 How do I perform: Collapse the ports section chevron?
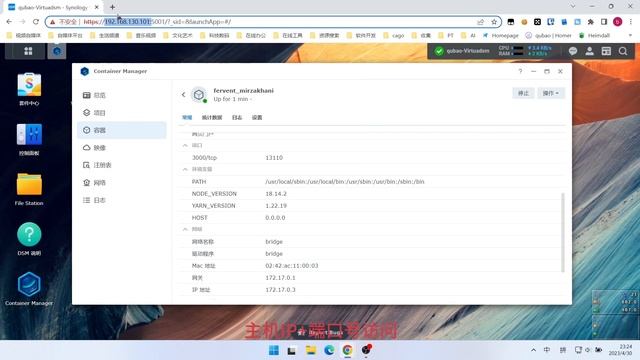pos(185,145)
